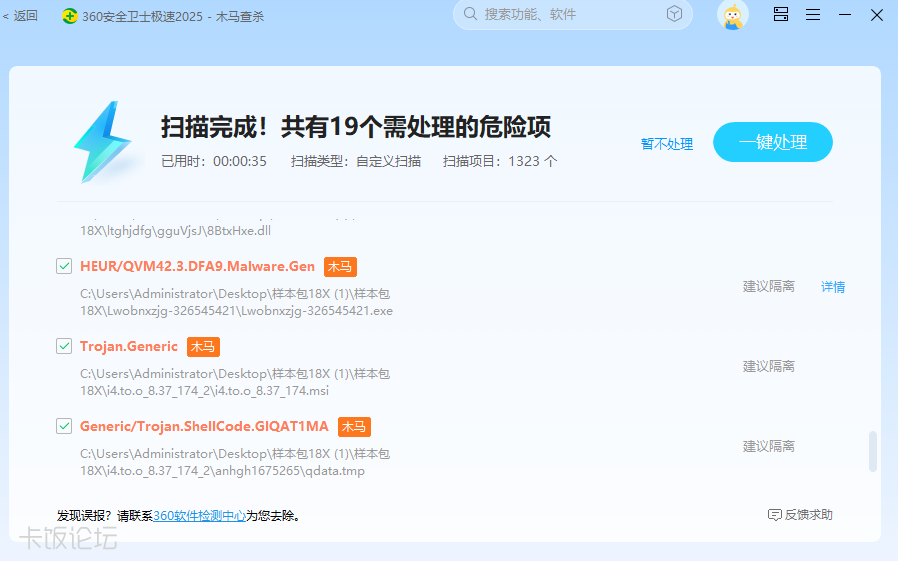Click the lightning bolt scan icon

click(x=102, y=141)
